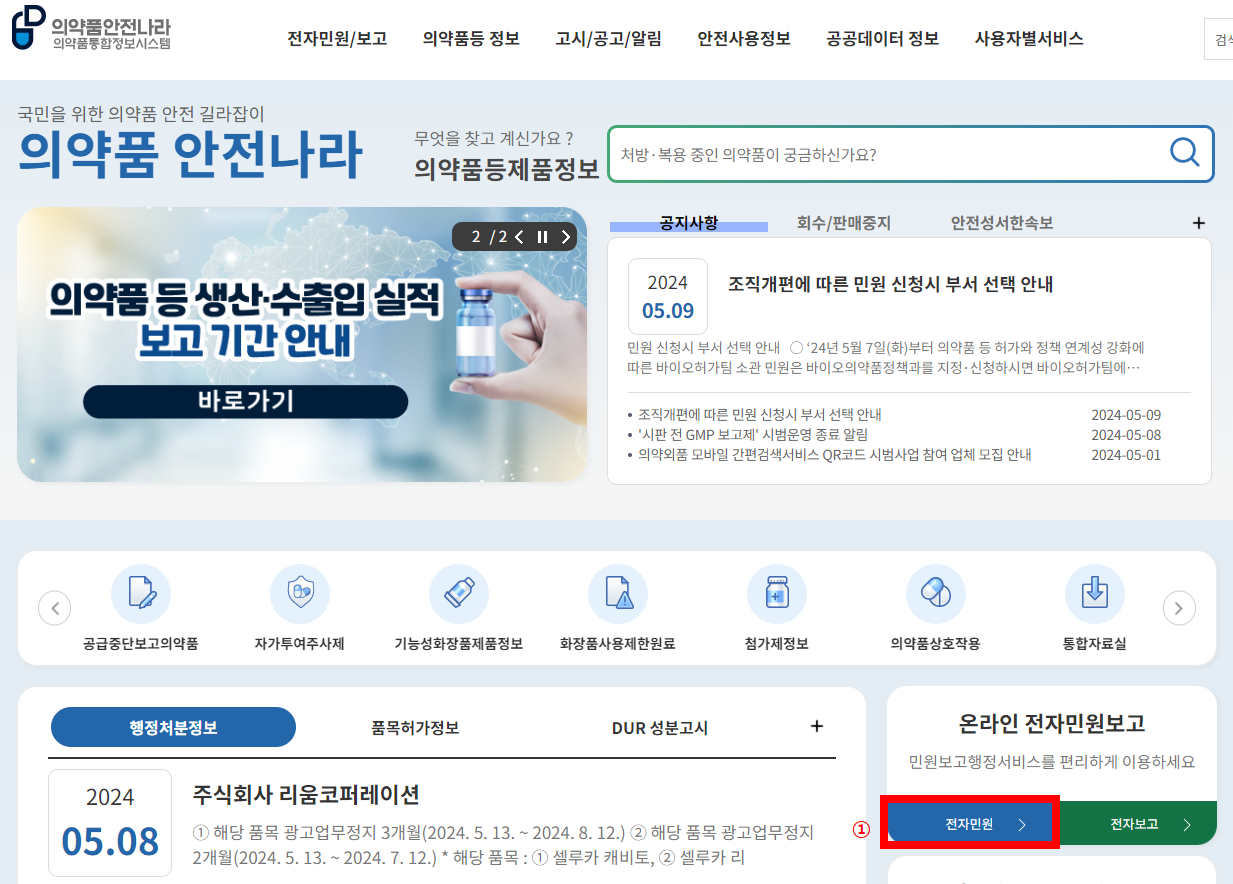
Task: Expand more notices with the plus button
Action: click(1198, 222)
